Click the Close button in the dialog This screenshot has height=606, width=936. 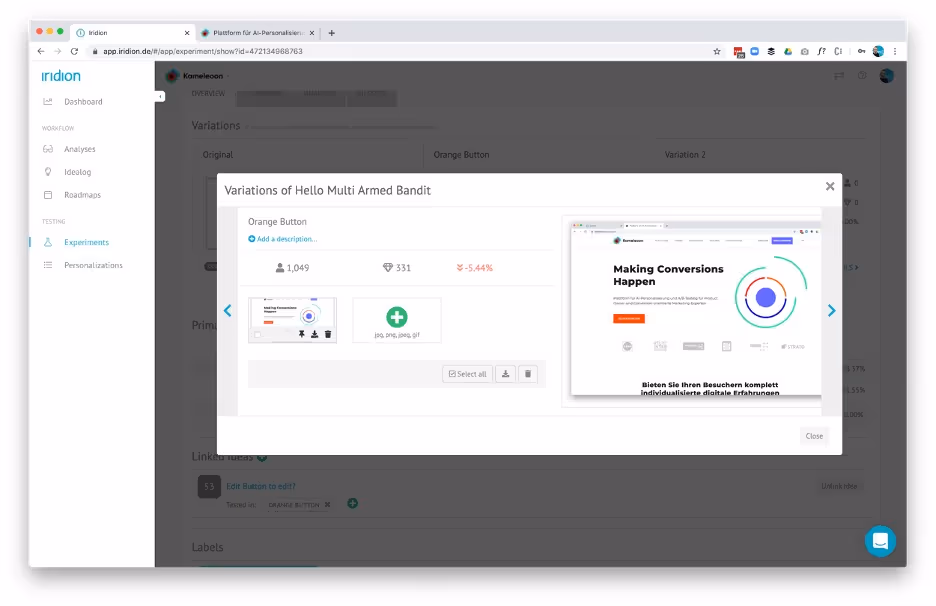(x=814, y=436)
